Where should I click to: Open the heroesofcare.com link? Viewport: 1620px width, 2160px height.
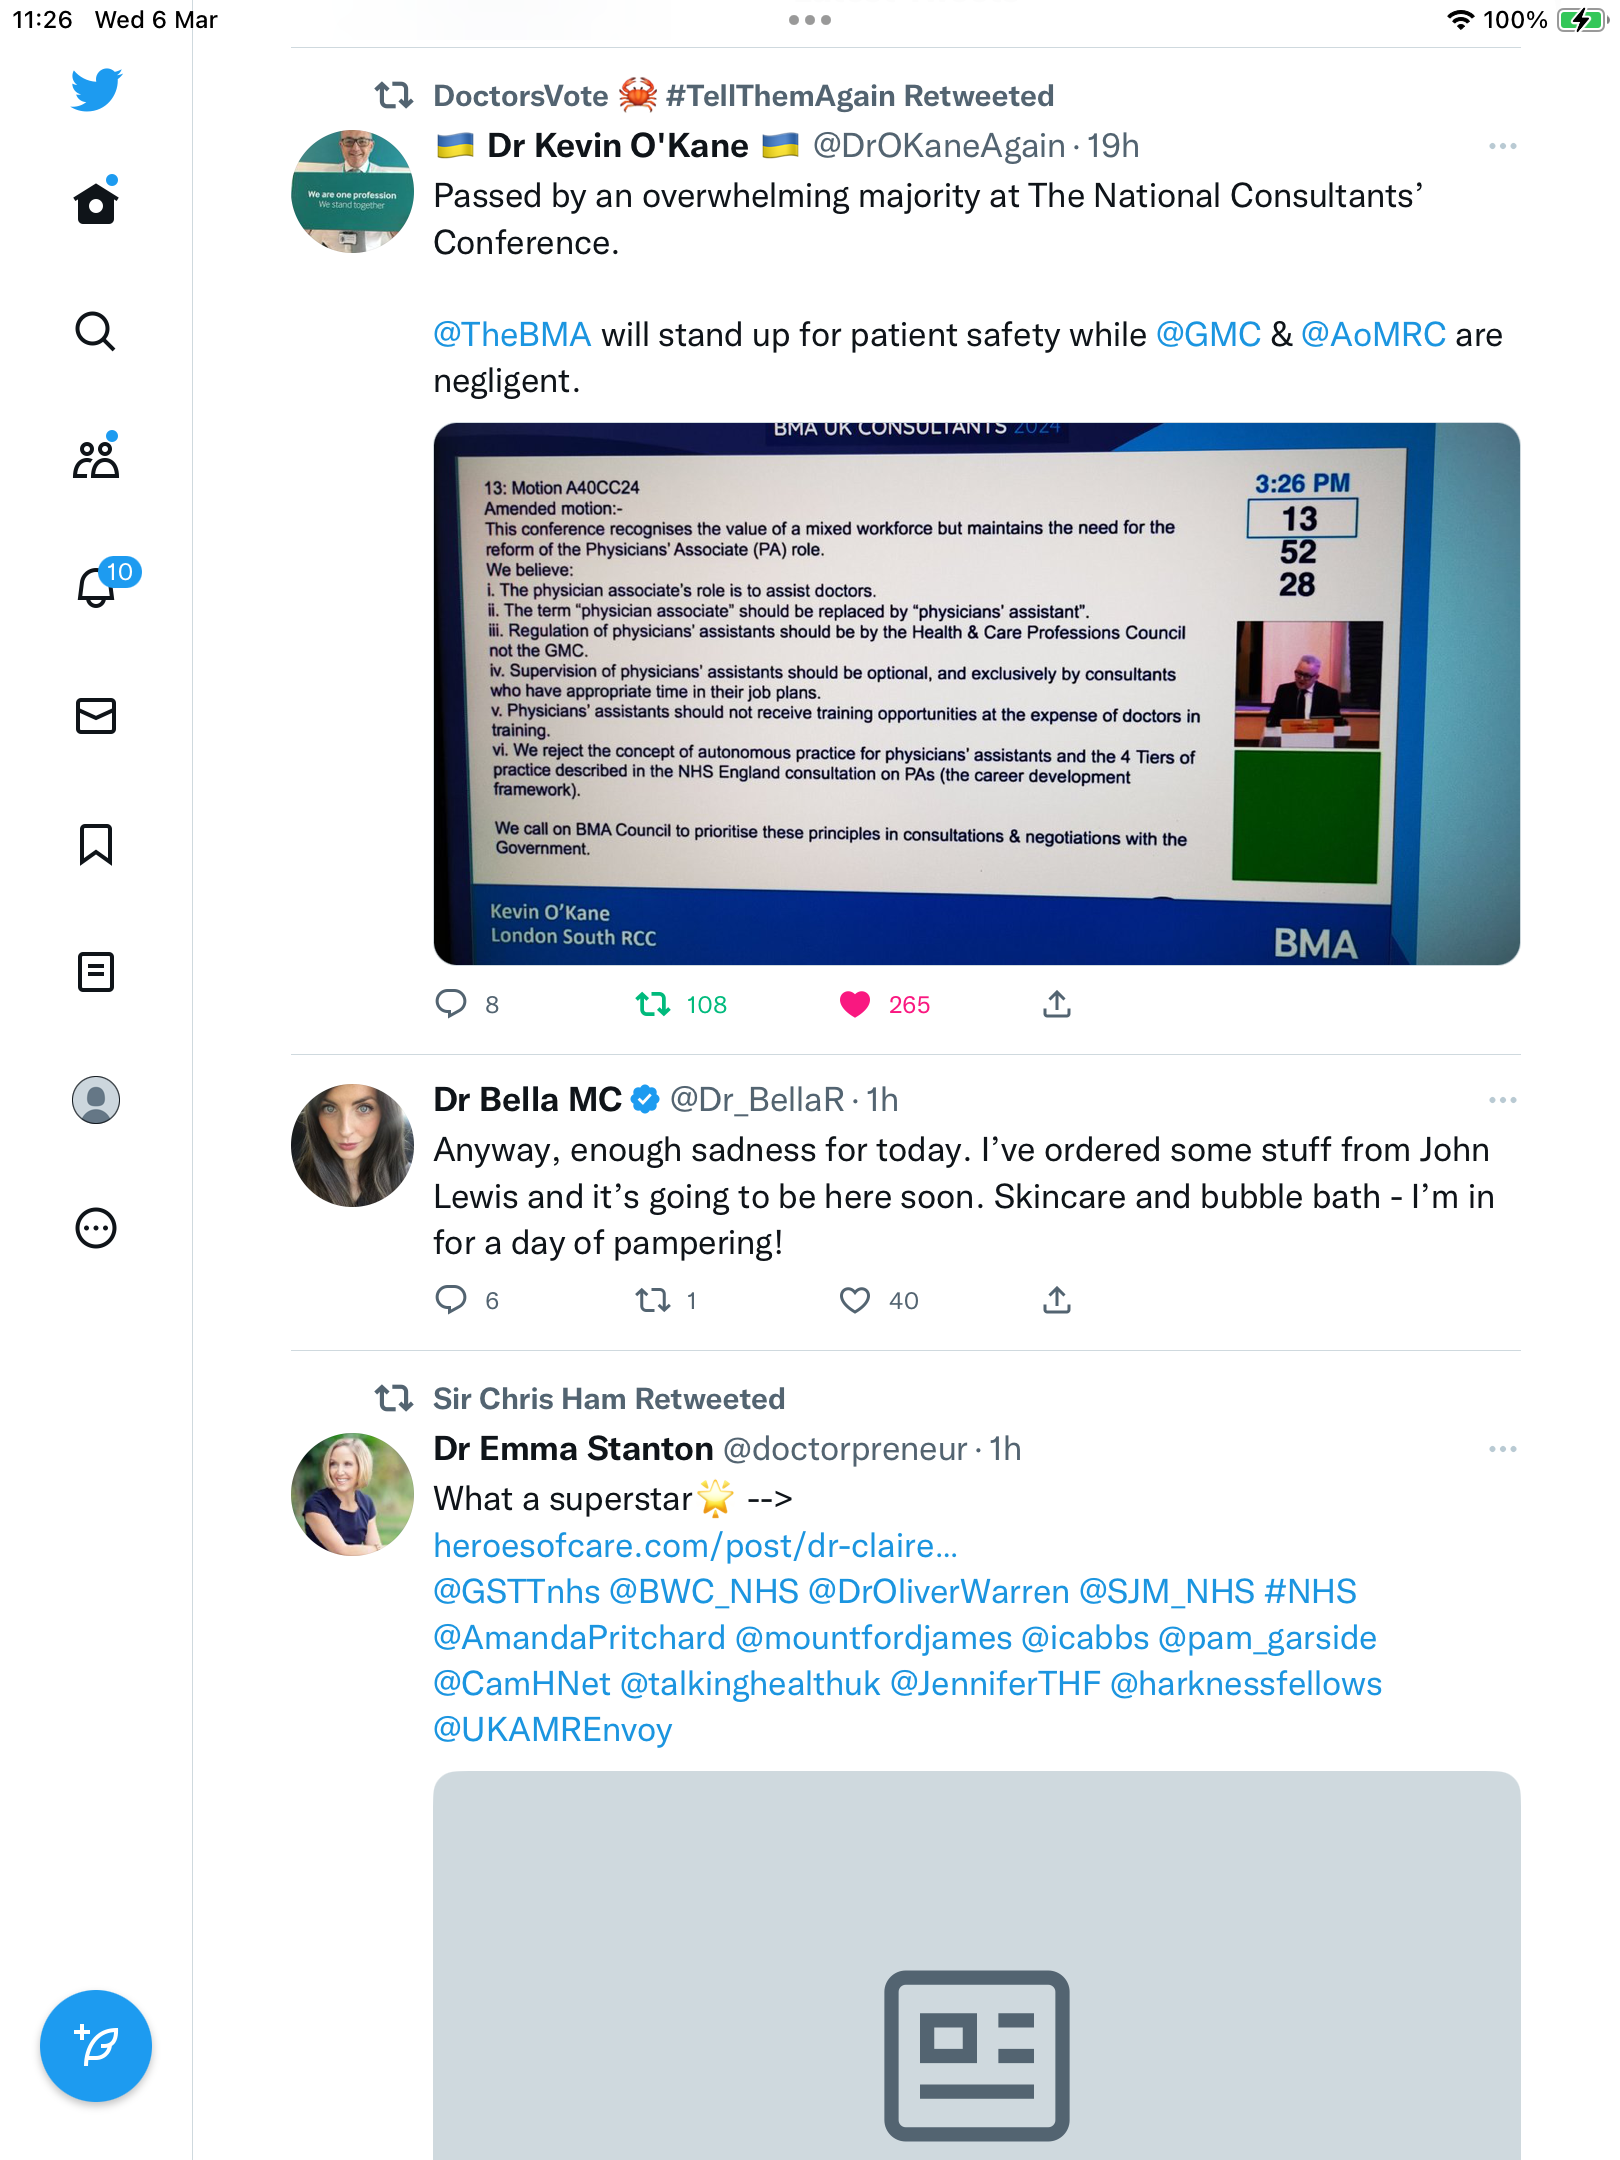coord(695,1546)
